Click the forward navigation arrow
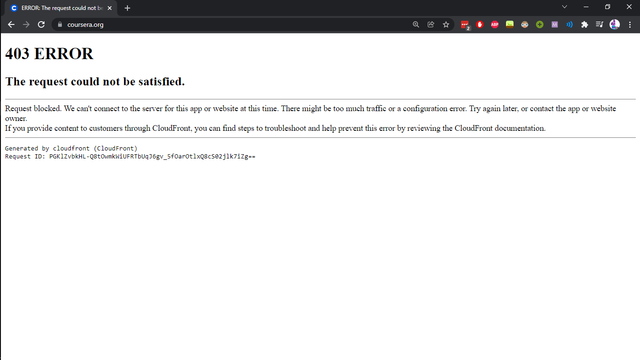The width and height of the screenshot is (640, 360). pos(26,24)
